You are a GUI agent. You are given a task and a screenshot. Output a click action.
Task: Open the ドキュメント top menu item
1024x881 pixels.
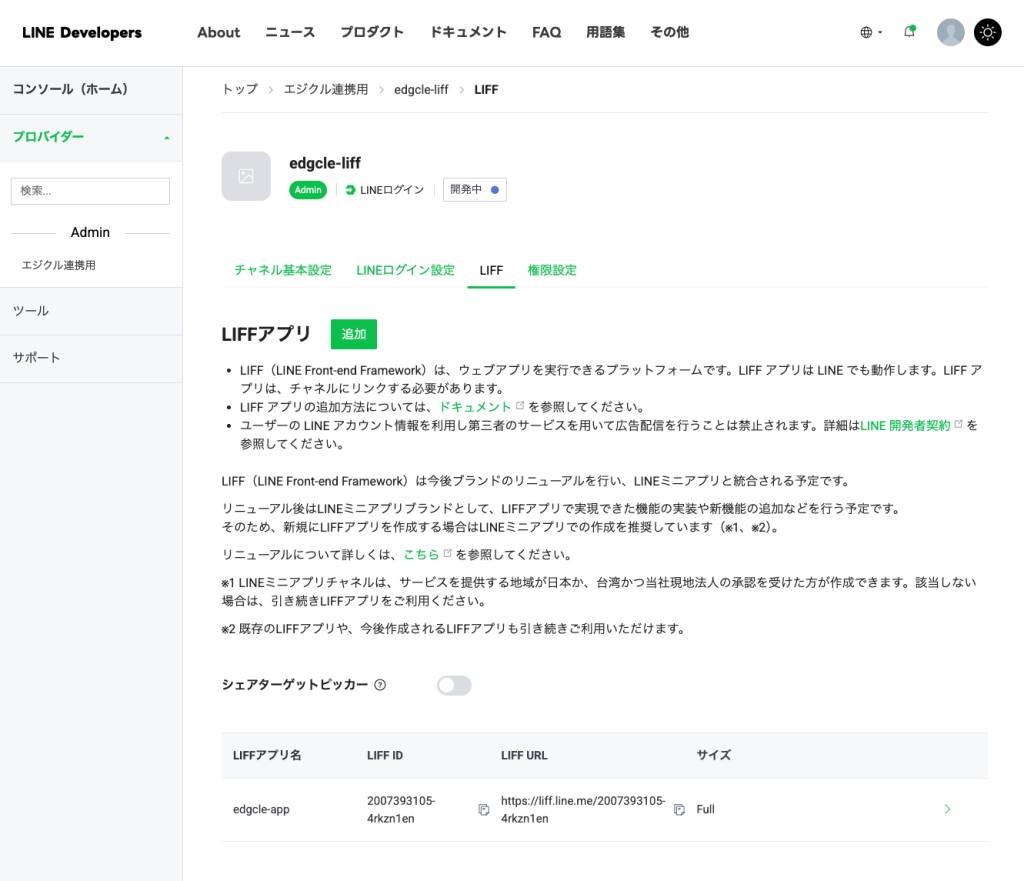tap(468, 32)
